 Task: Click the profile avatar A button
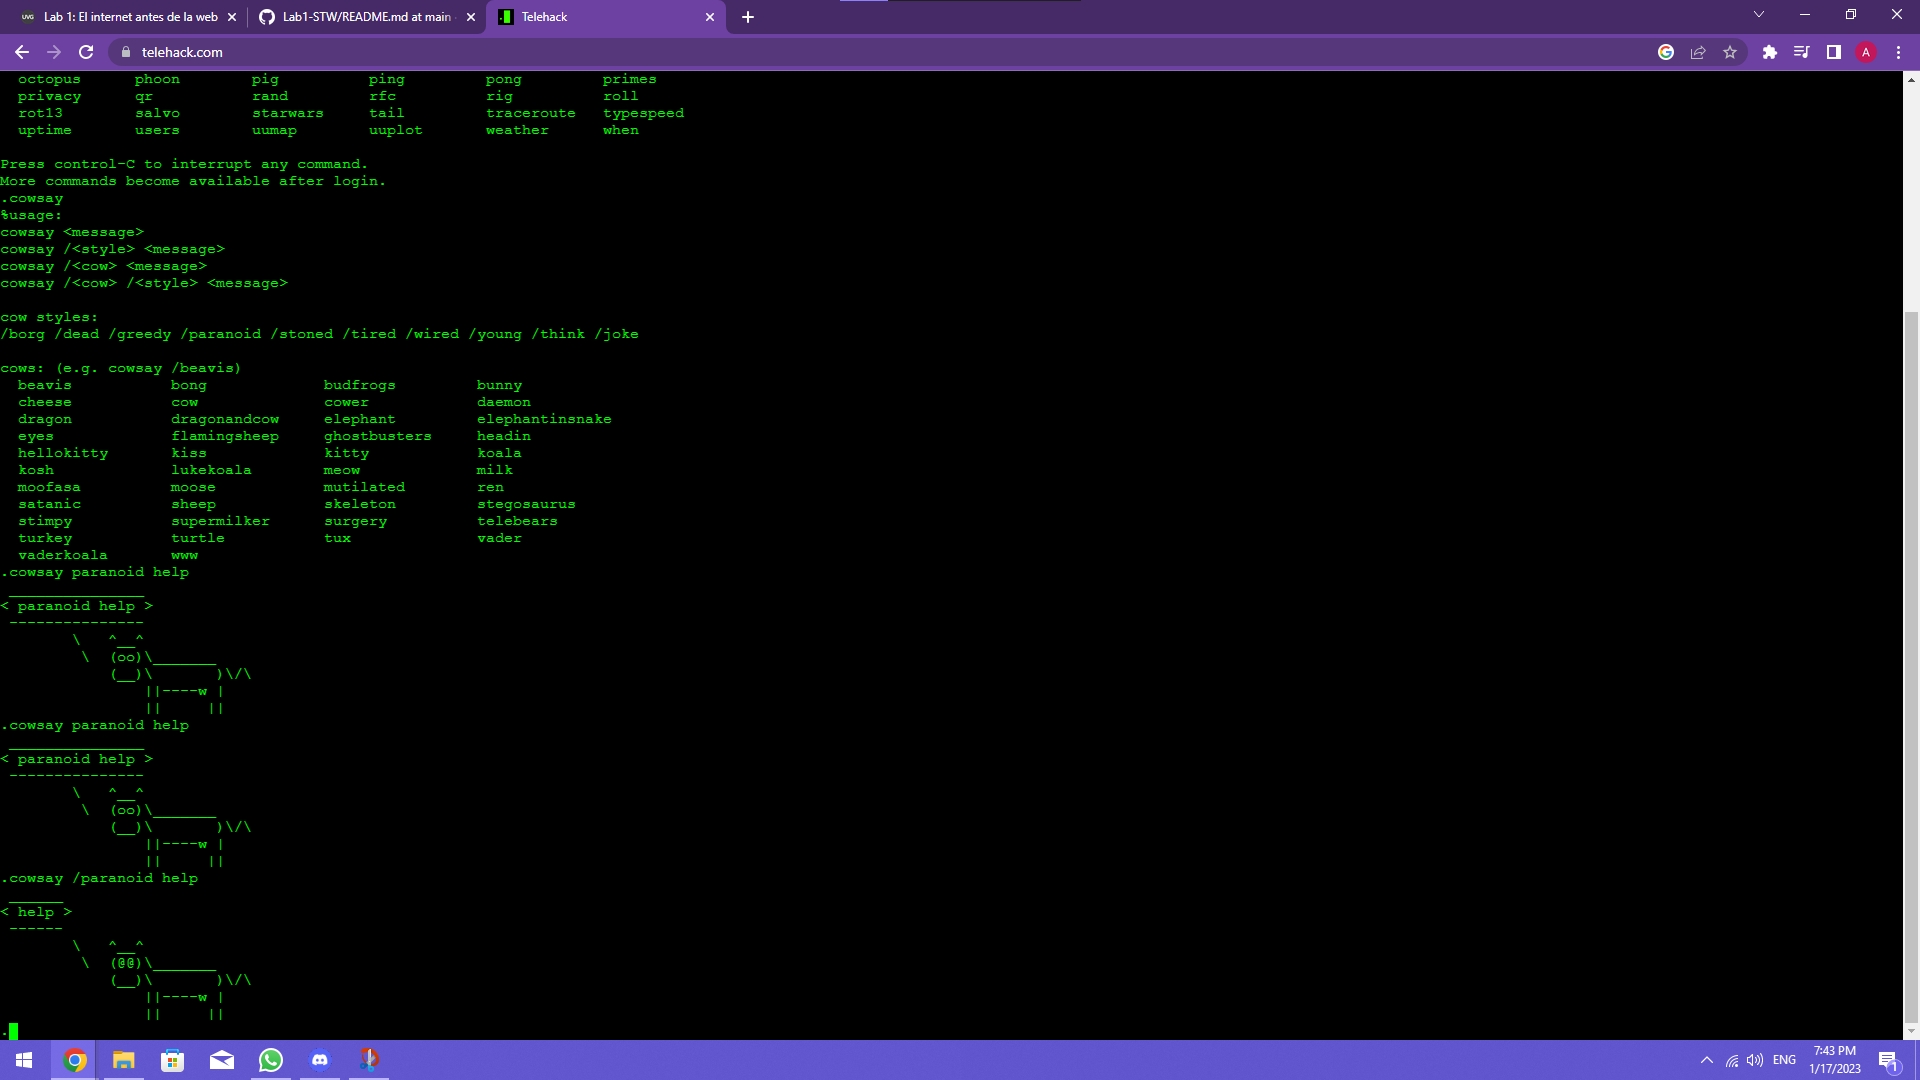tap(1866, 52)
